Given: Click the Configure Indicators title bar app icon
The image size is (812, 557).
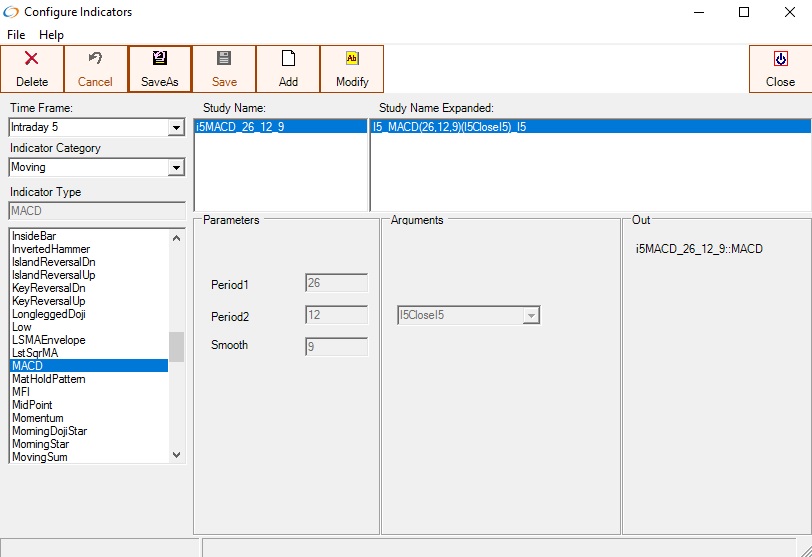Looking at the screenshot, I should 12,12.
